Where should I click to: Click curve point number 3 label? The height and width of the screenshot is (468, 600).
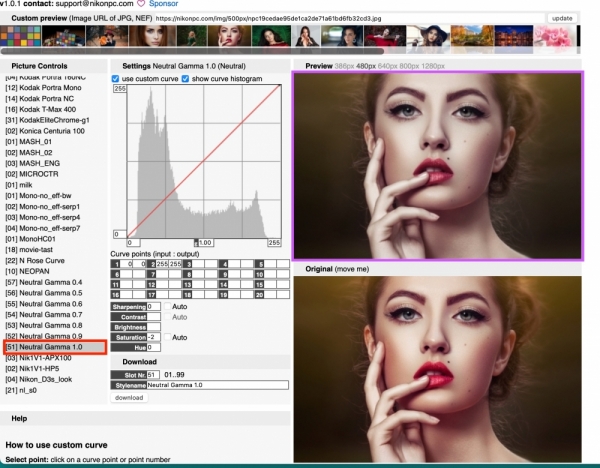(187, 263)
